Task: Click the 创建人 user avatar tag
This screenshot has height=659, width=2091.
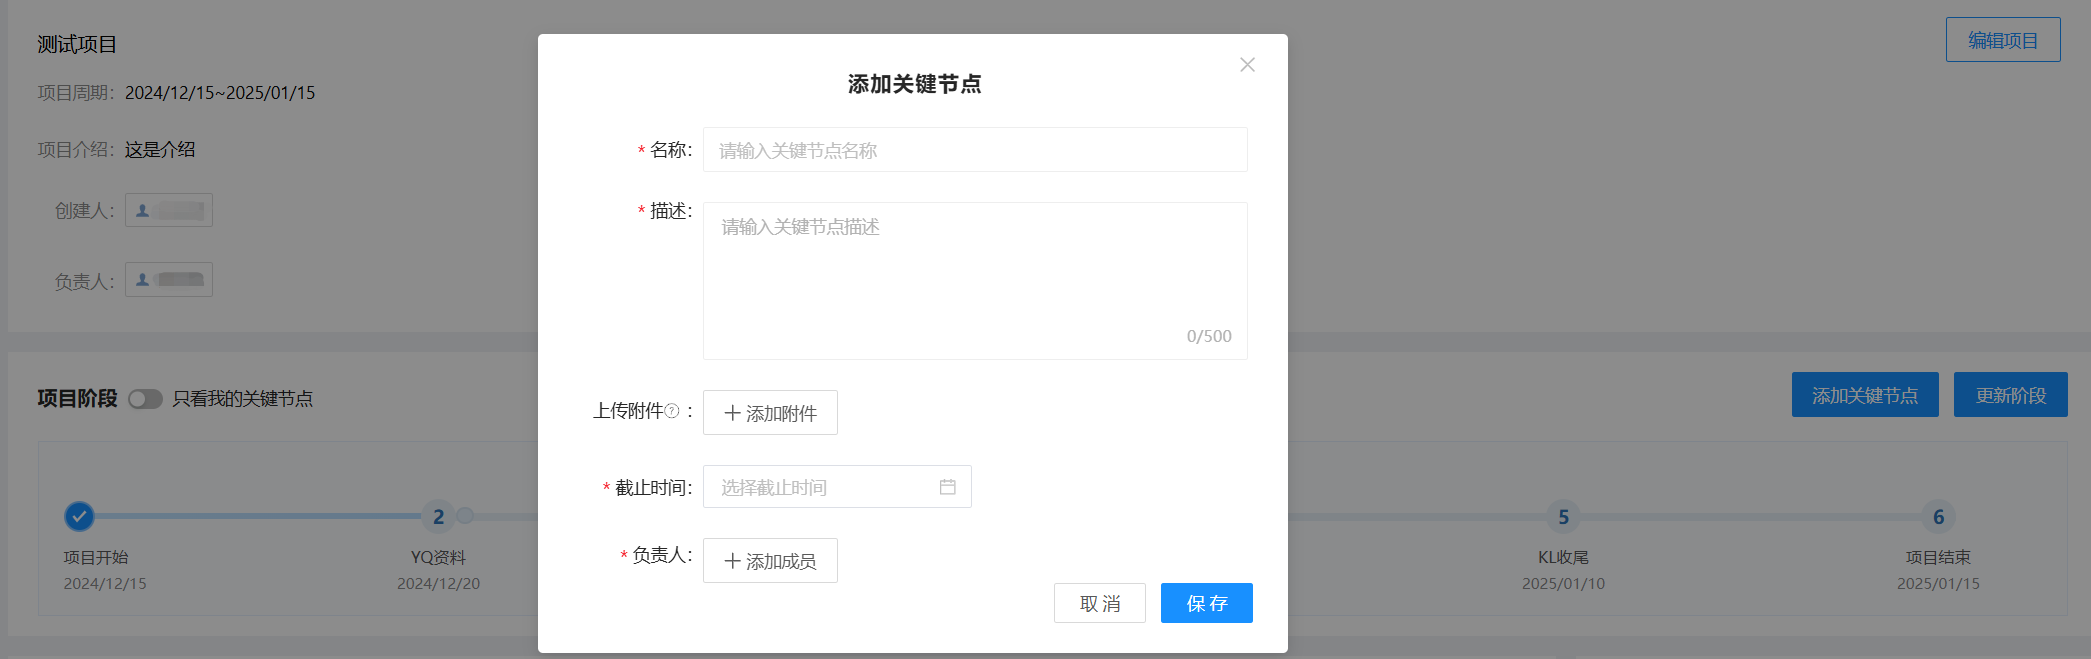Action: [x=169, y=210]
